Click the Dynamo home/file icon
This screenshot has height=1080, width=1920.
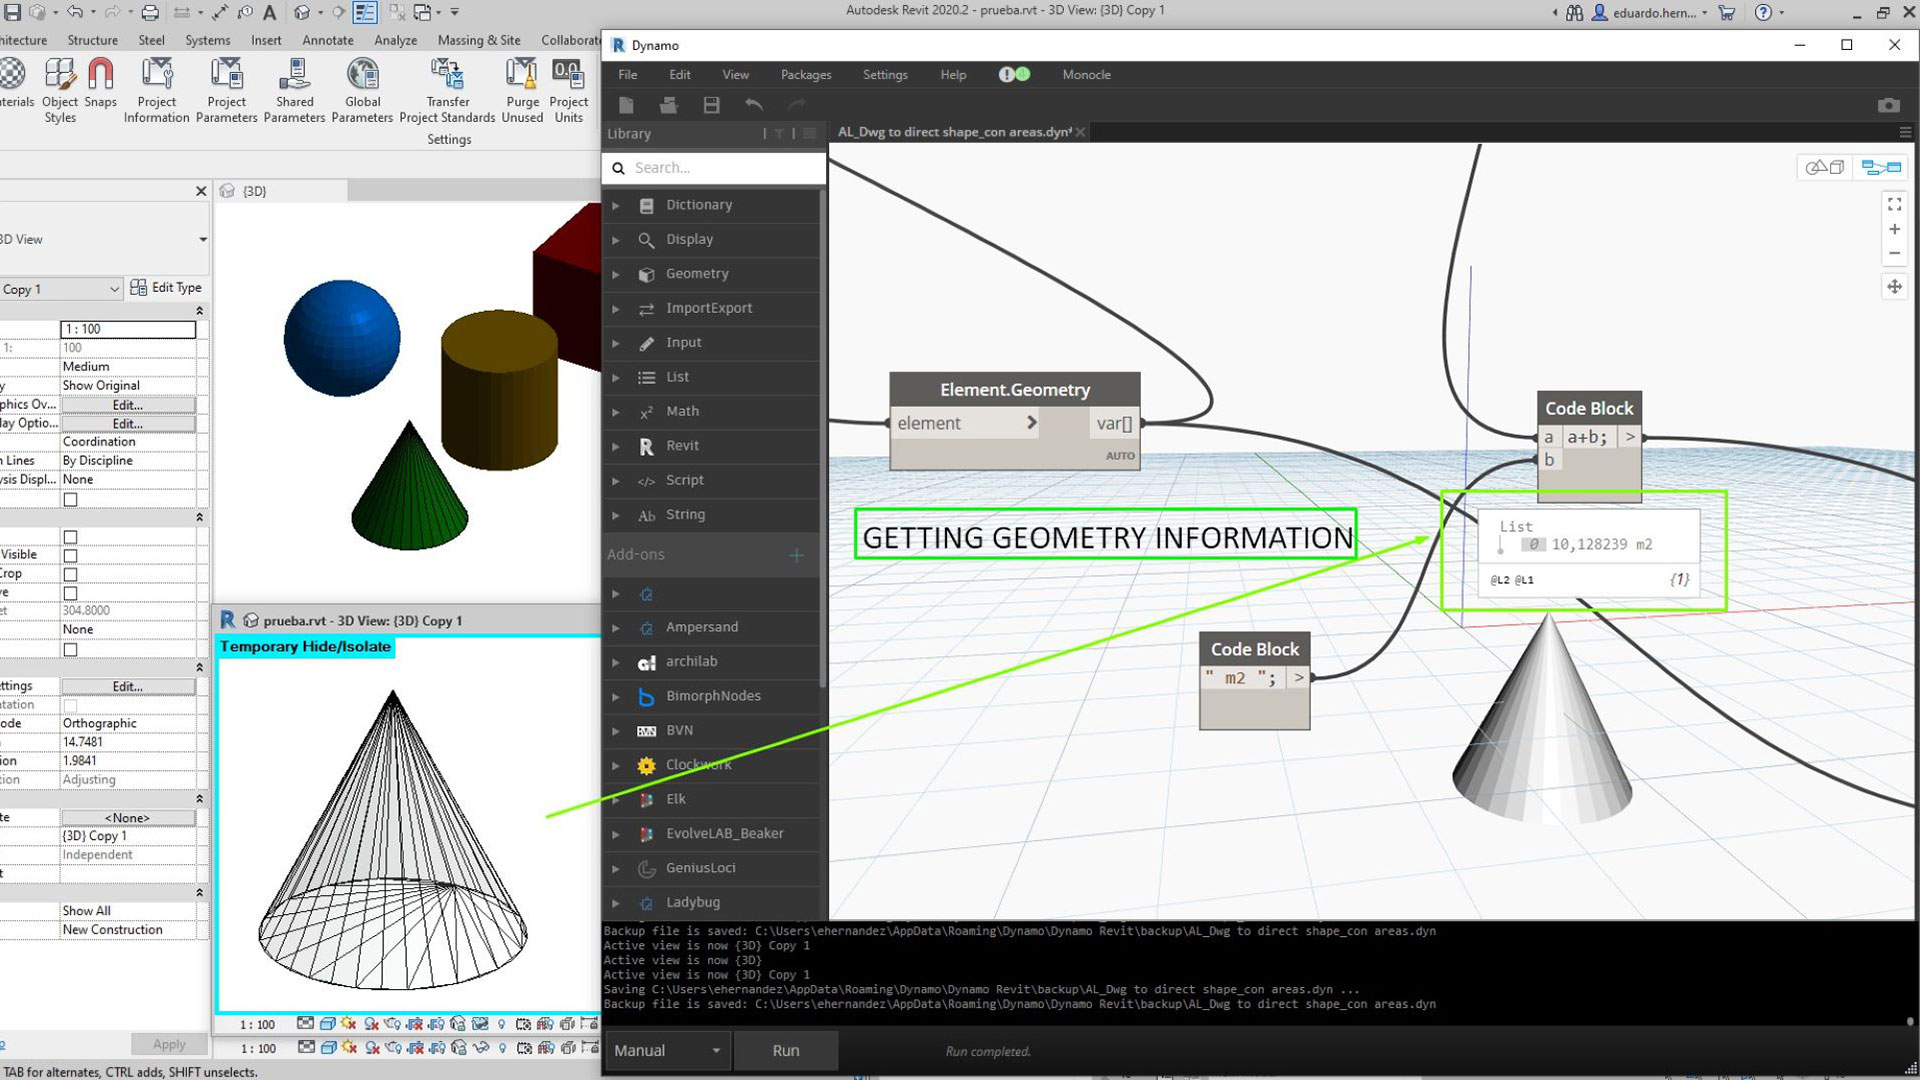pos(626,105)
